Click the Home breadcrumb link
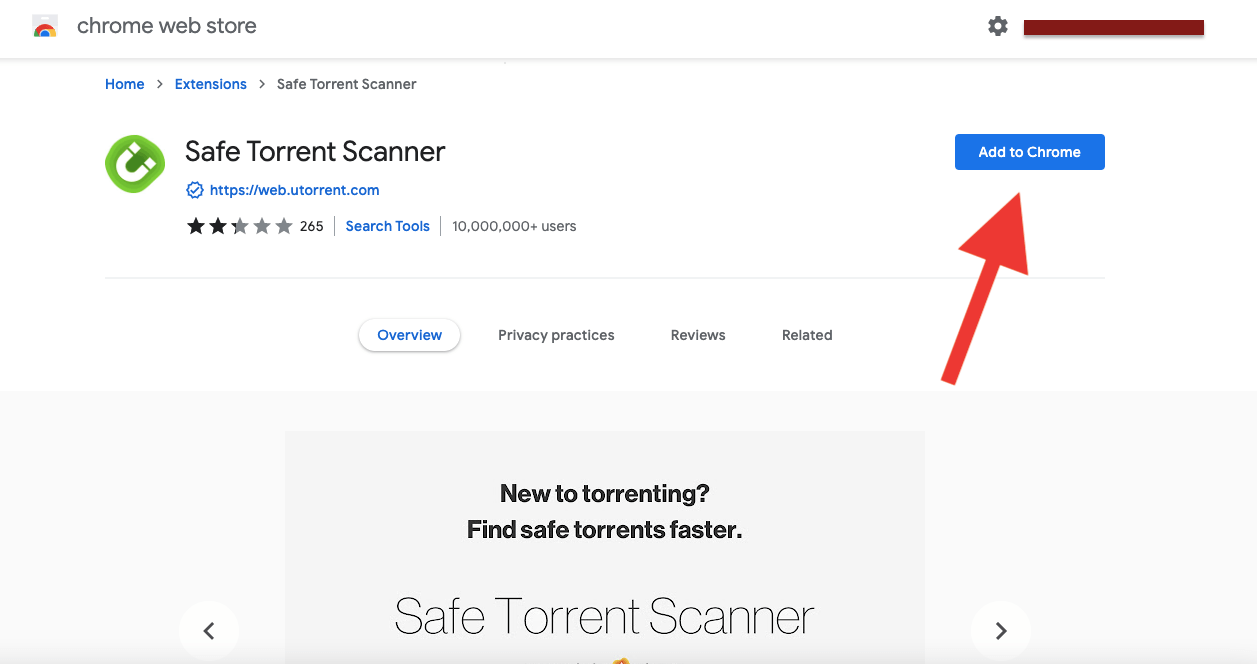The image size is (1257, 664). coord(125,84)
